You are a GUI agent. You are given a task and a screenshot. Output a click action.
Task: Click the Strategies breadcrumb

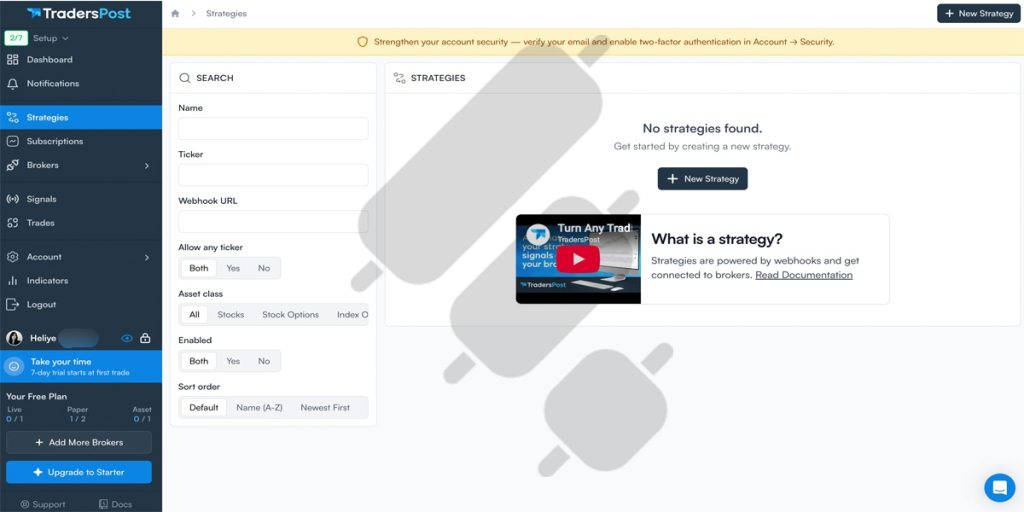coord(226,13)
